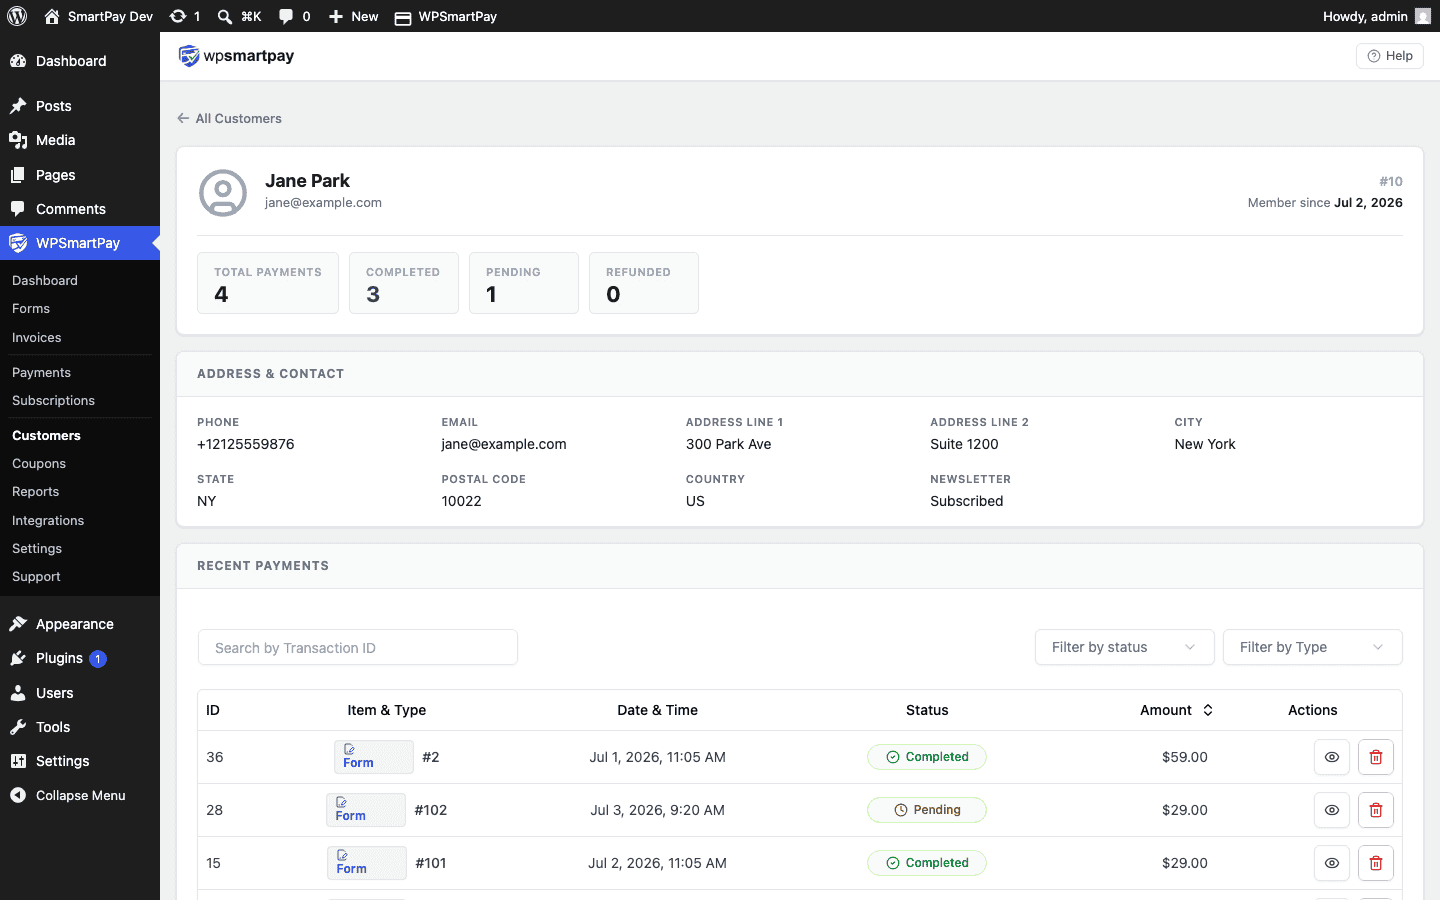Screen dimensions: 1440x900
Task: Click the WordPress logo icon
Action: tap(17, 16)
